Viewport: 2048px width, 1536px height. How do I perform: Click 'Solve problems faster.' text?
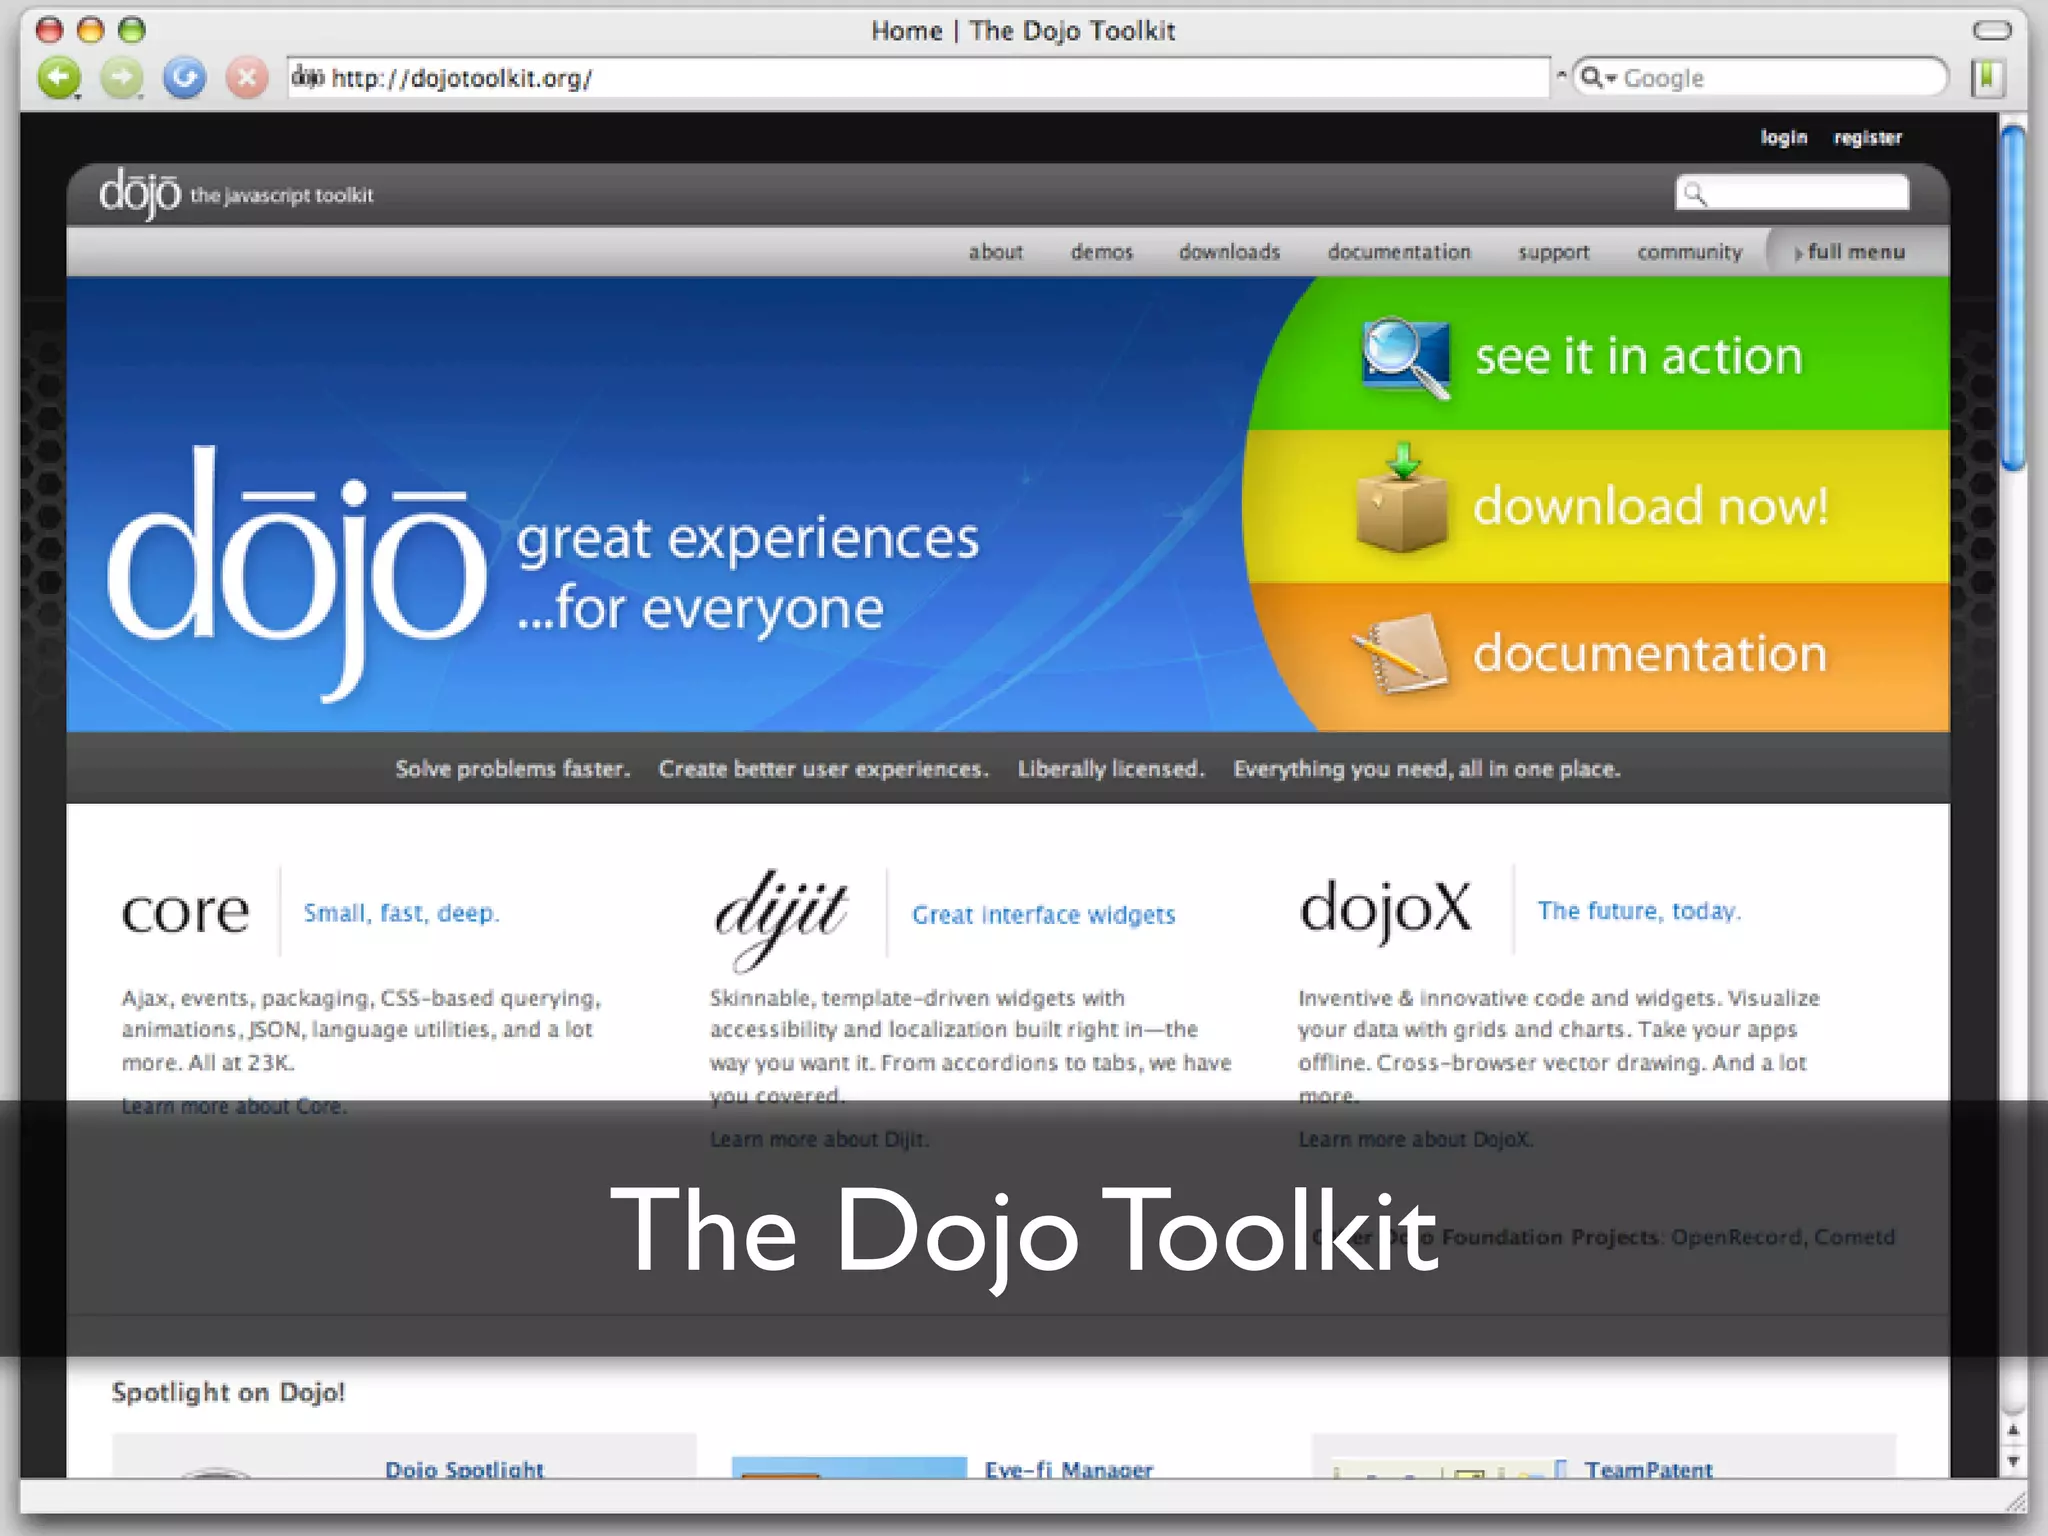tap(512, 769)
